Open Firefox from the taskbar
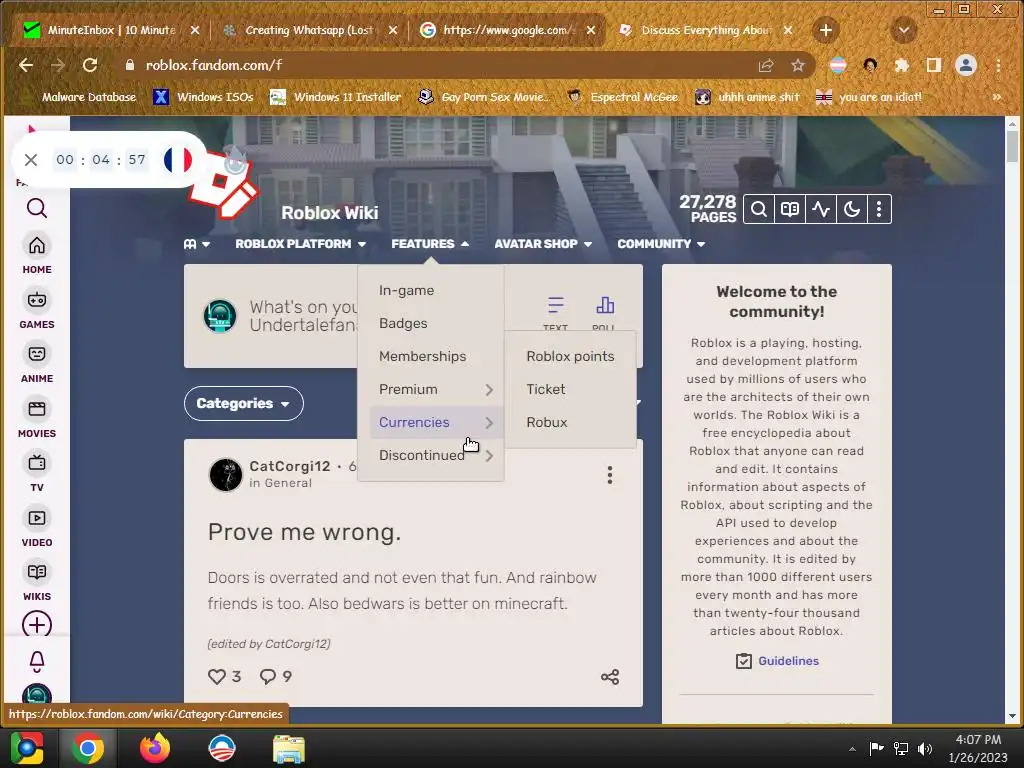The height and width of the screenshot is (768, 1024). (x=155, y=748)
